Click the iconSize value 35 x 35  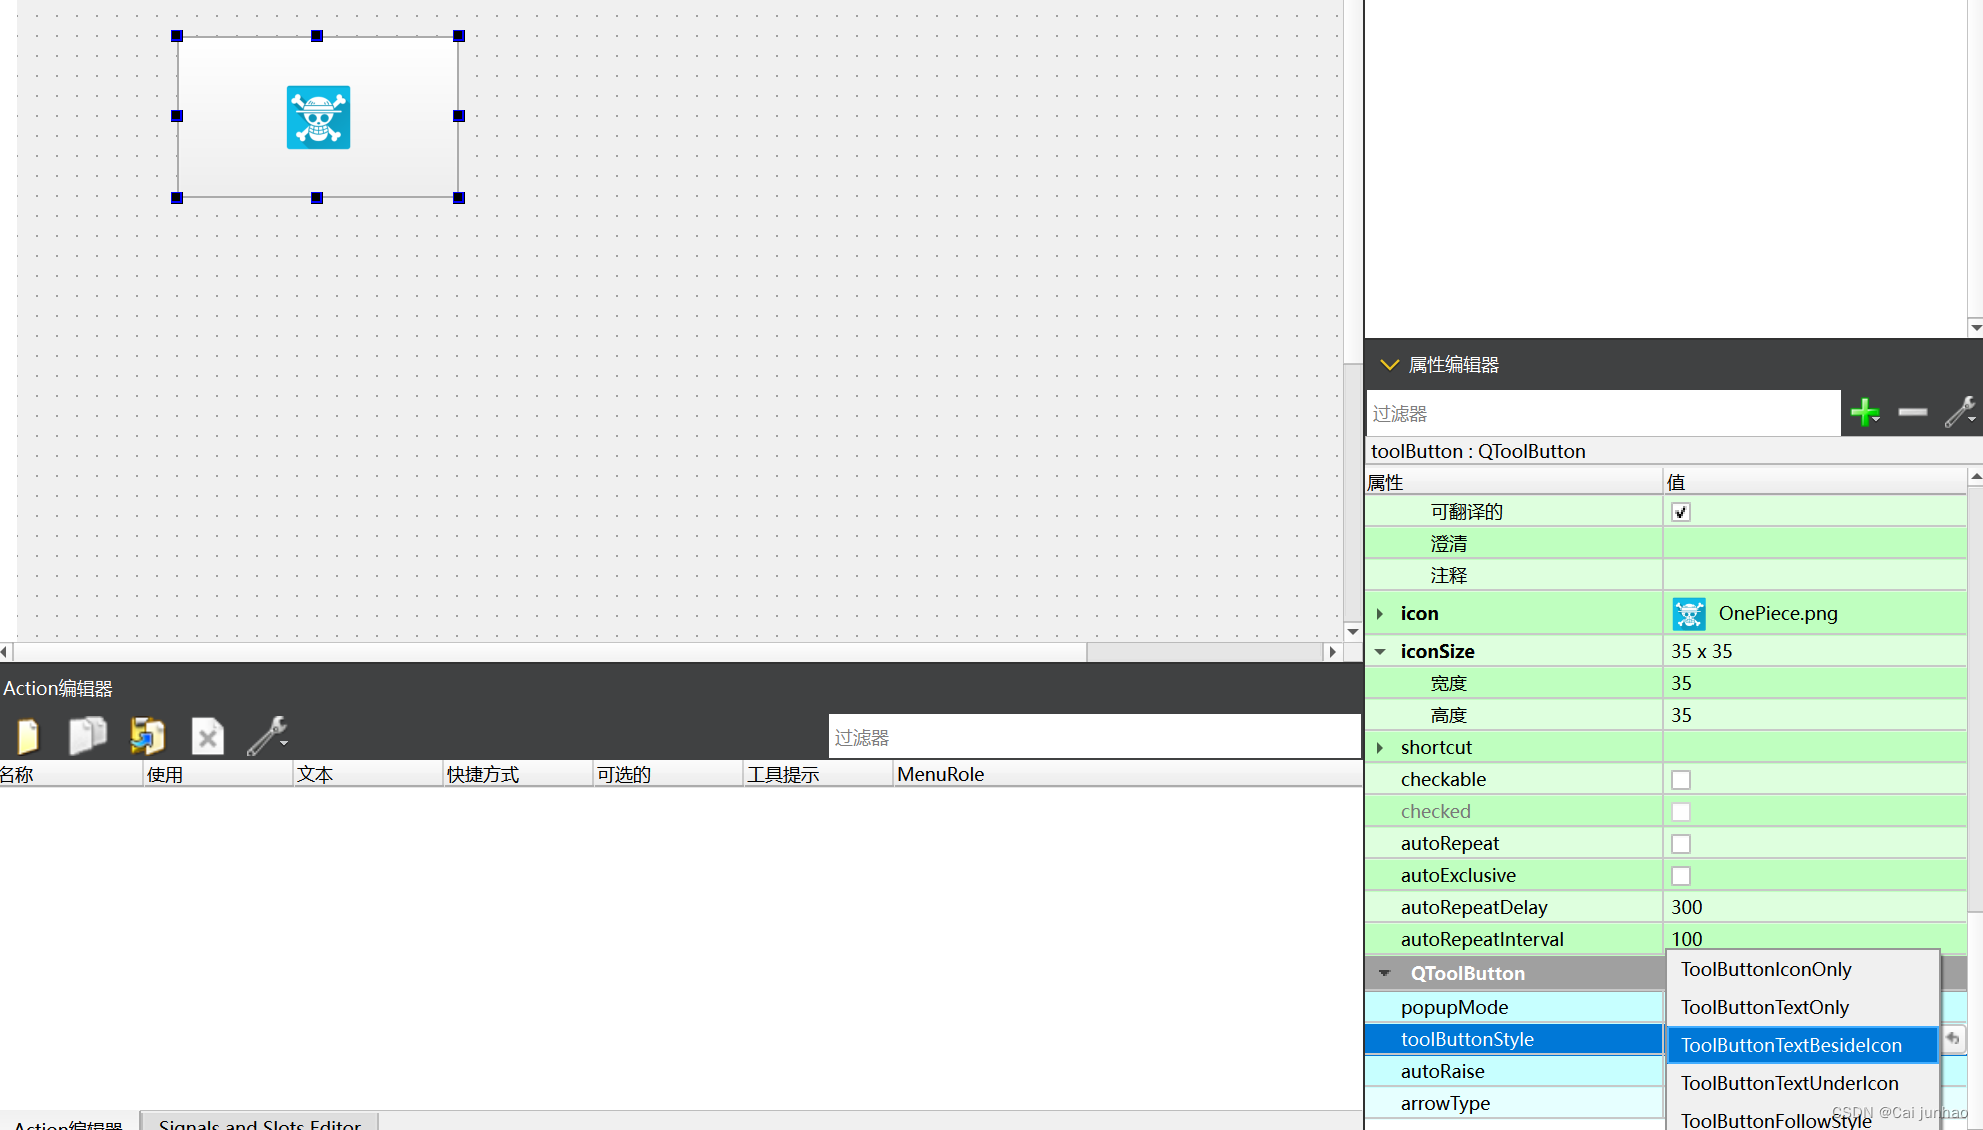(x=1814, y=651)
